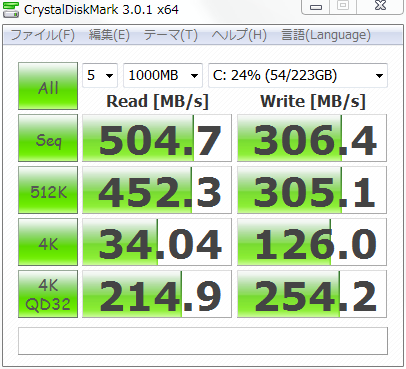
Task: Select the 4K QD32 read result 214.9
Action: click(x=157, y=294)
